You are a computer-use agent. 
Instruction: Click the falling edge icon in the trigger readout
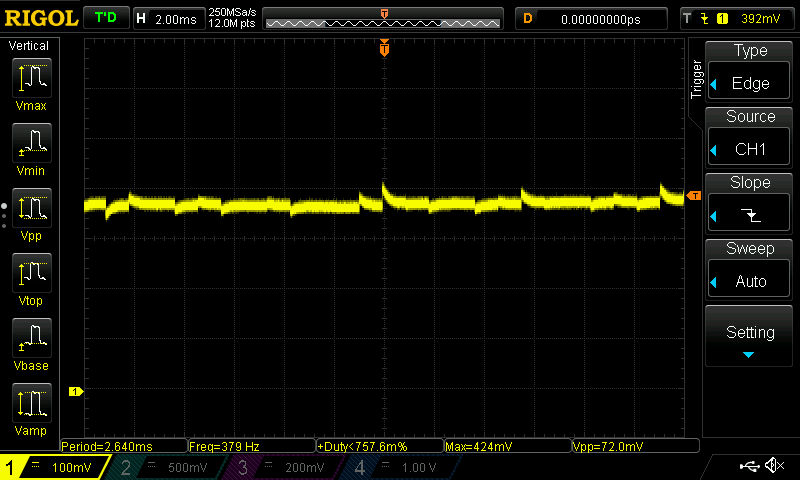click(x=705, y=19)
